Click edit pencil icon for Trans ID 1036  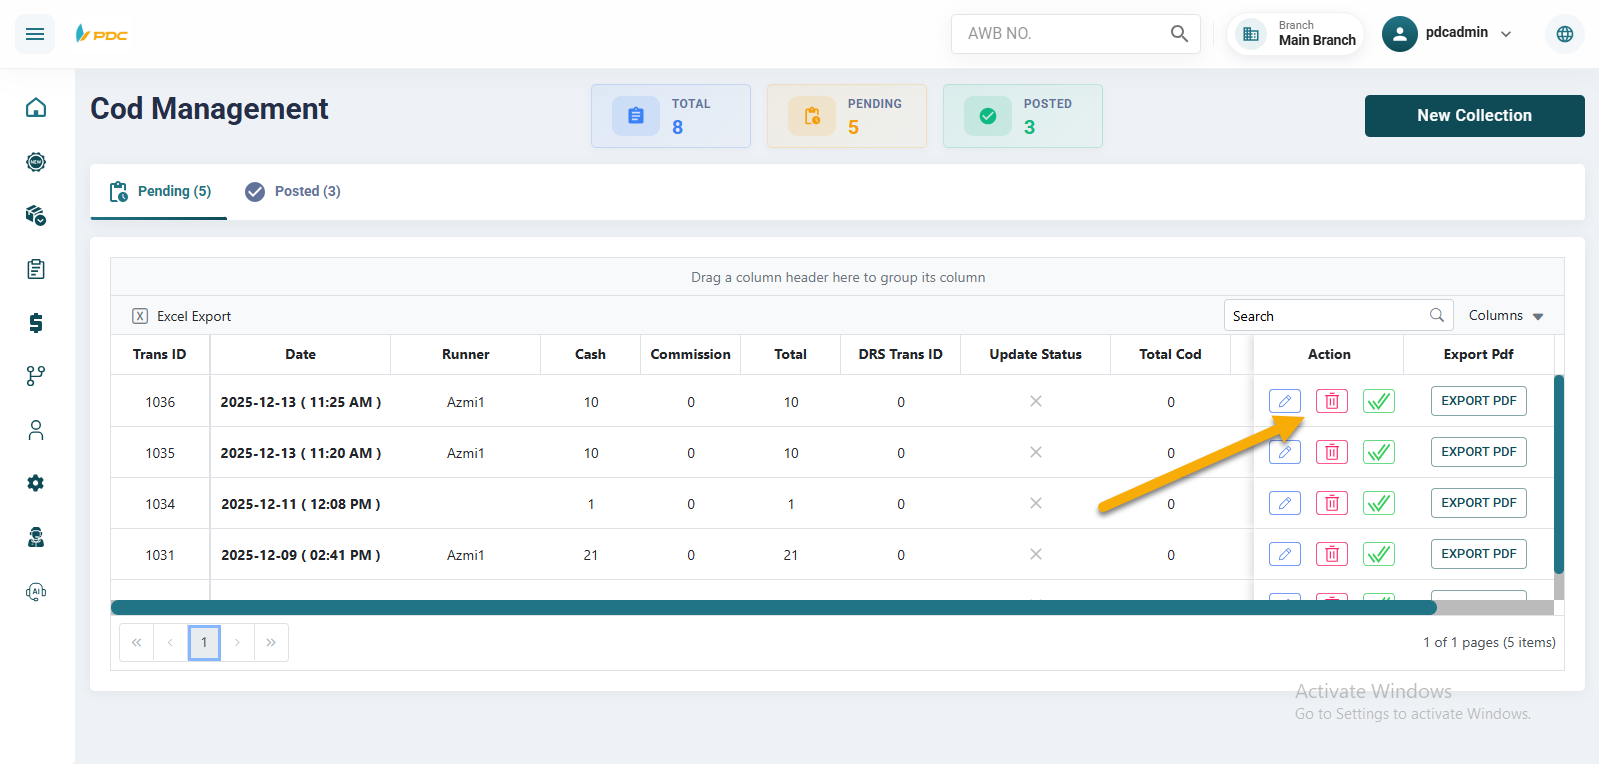pyautogui.click(x=1284, y=401)
